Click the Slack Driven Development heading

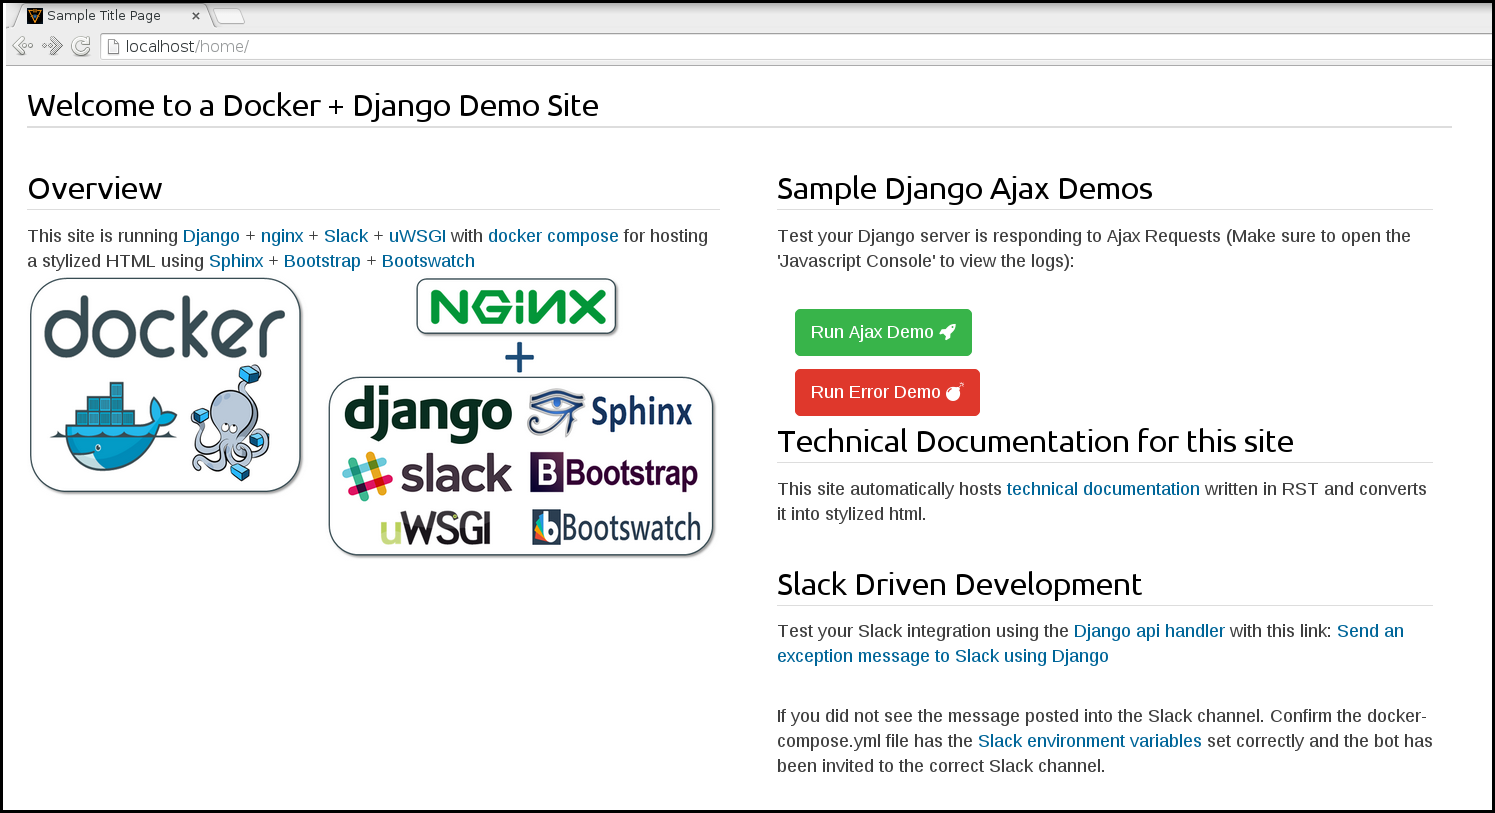coord(959,584)
